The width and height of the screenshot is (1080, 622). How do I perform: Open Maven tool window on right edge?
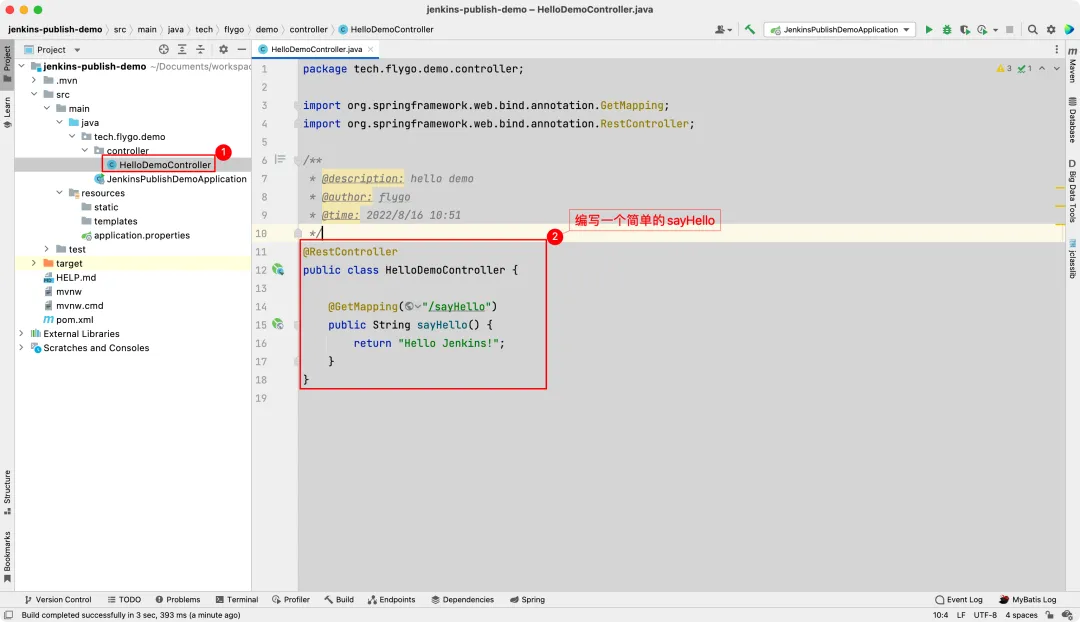pos(1072,65)
